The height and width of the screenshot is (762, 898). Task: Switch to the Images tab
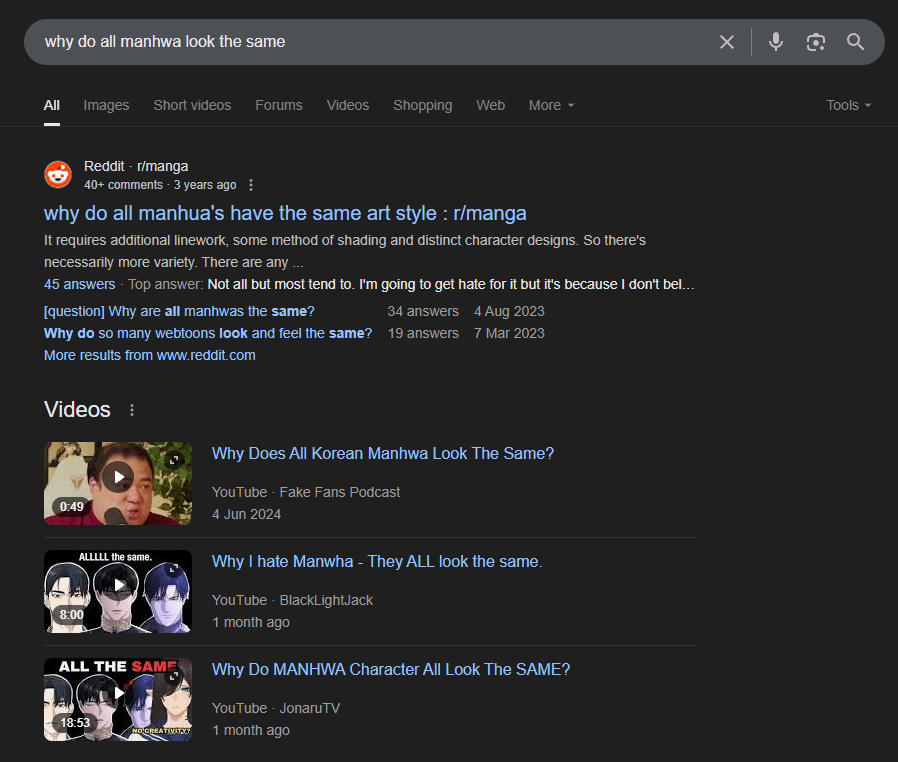[x=106, y=105]
